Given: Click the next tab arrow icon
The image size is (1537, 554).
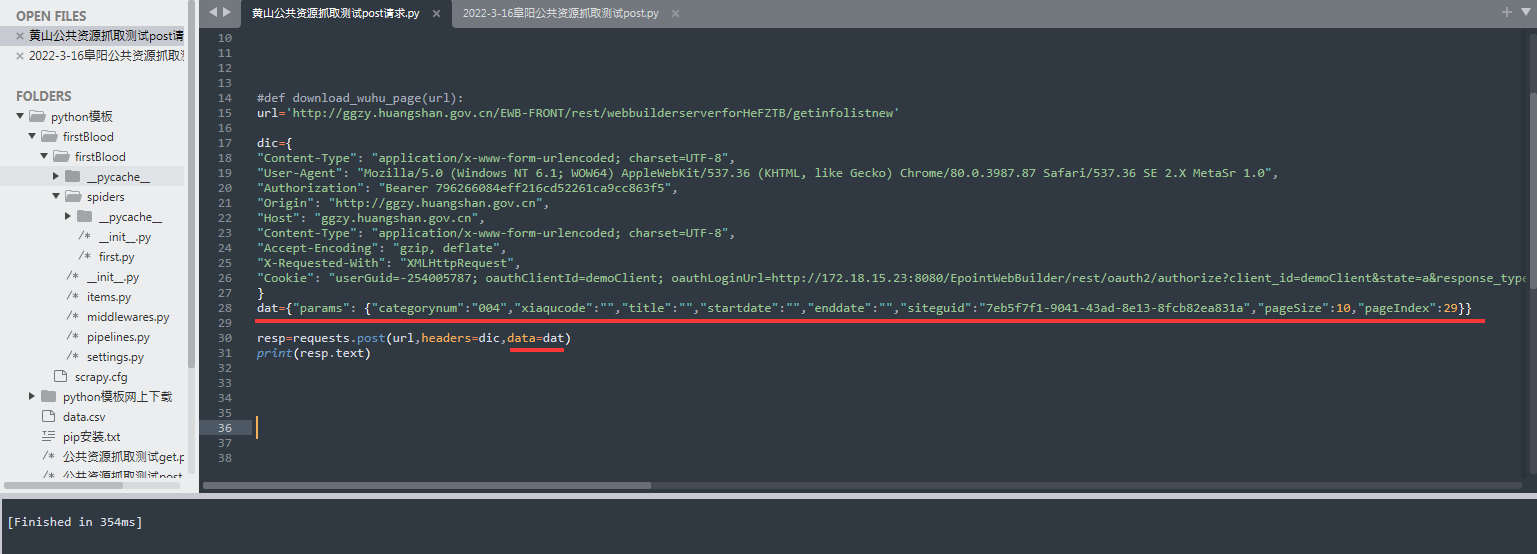Looking at the screenshot, I should tap(227, 12).
